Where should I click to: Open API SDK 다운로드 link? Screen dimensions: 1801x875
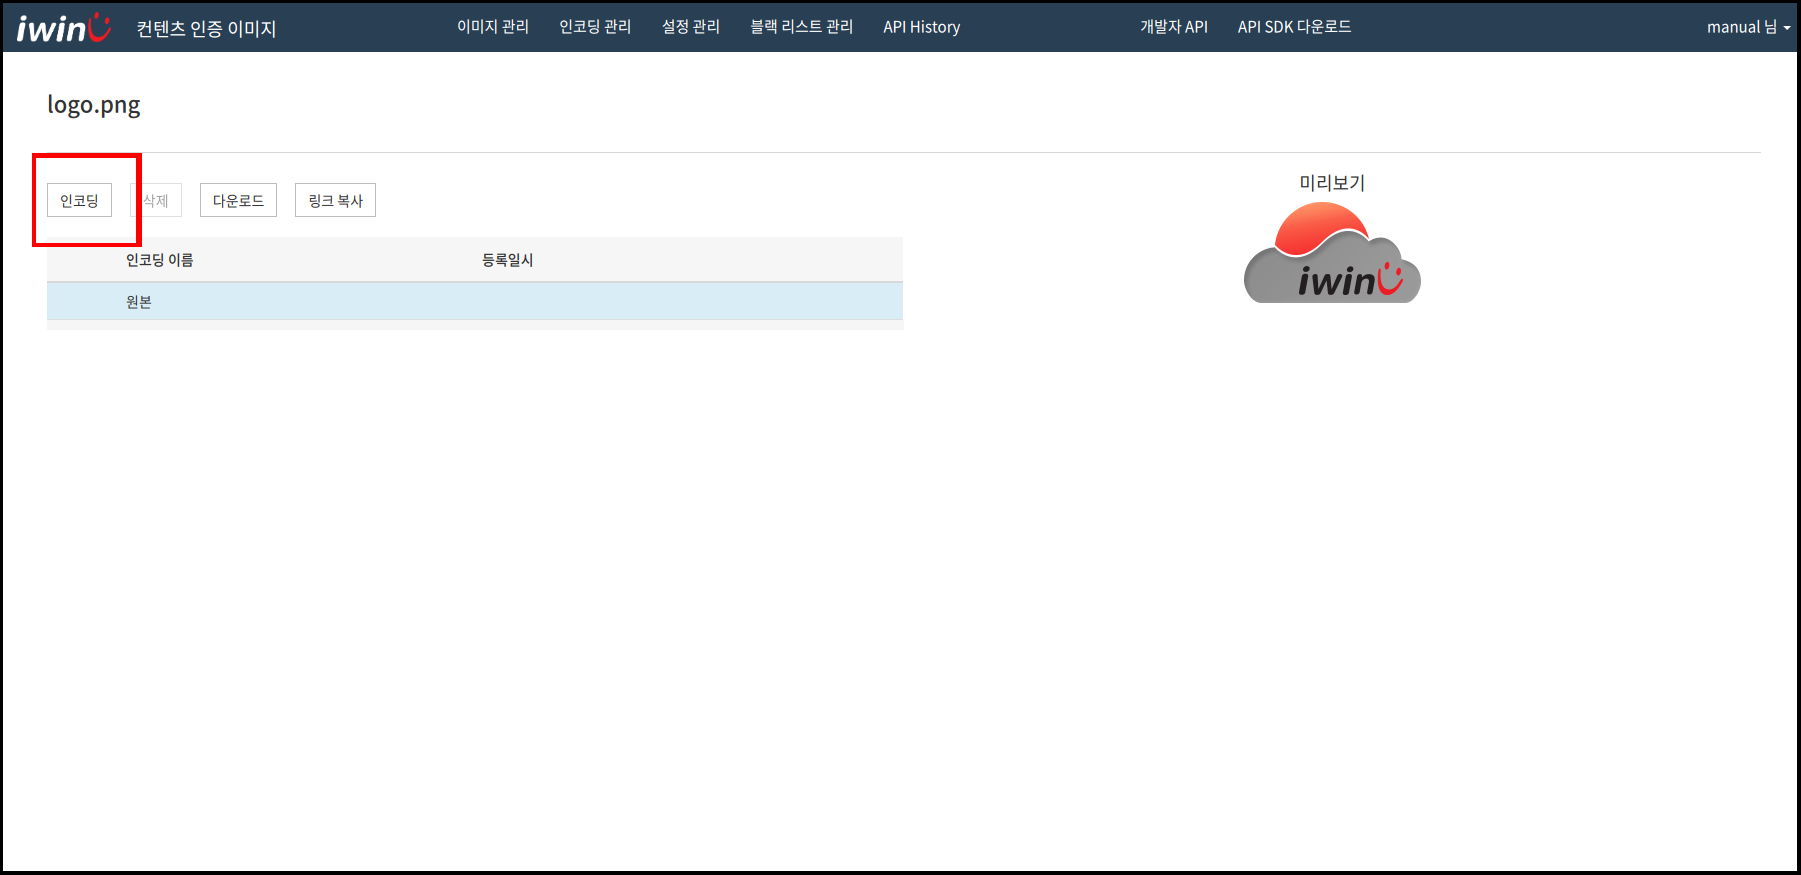(1294, 27)
